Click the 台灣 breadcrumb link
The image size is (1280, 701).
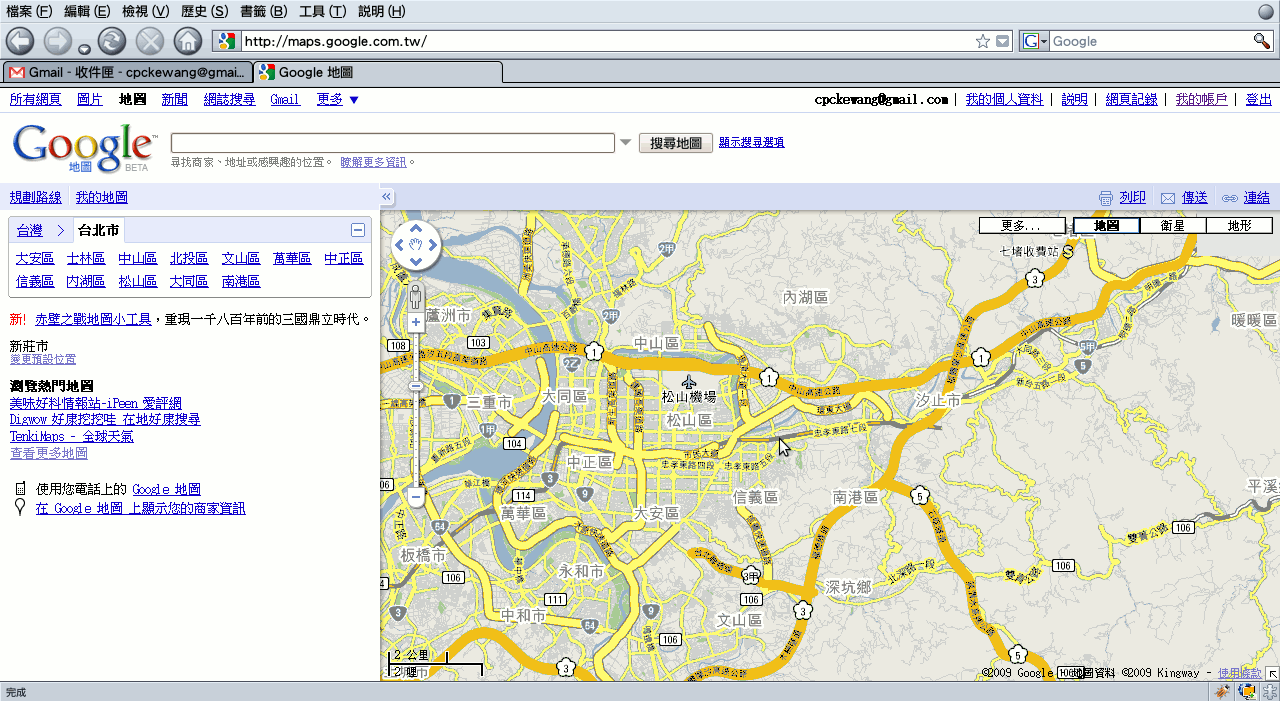click(x=30, y=230)
